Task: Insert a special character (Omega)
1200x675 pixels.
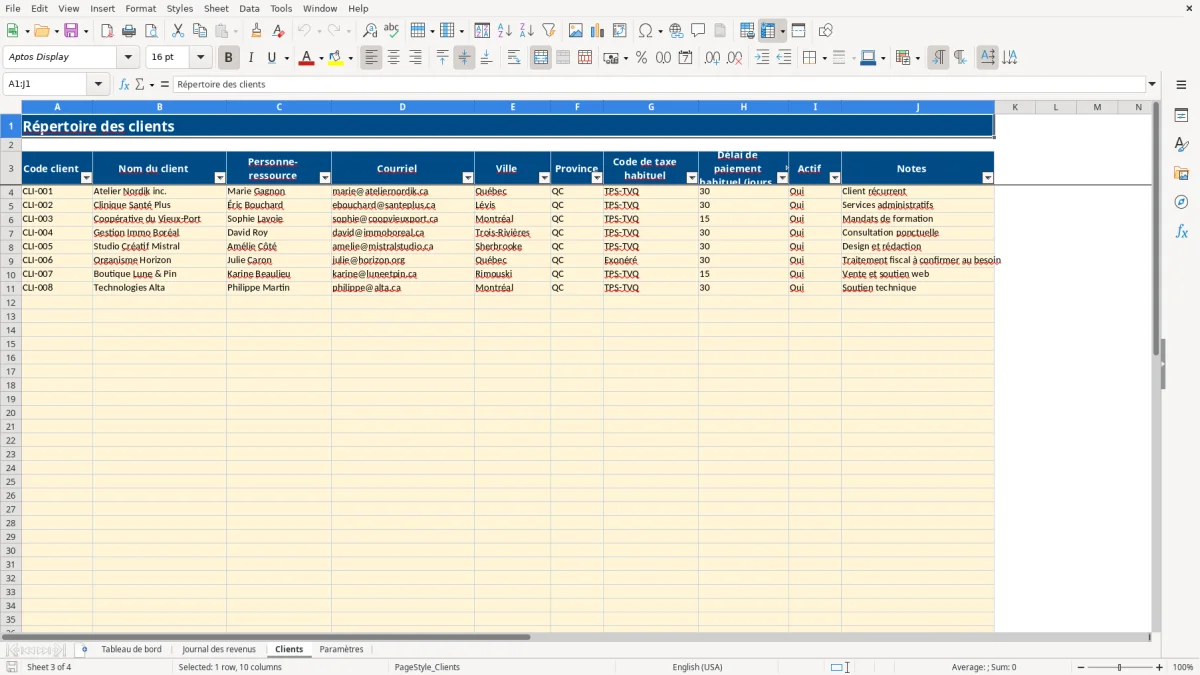Action: [645, 31]
